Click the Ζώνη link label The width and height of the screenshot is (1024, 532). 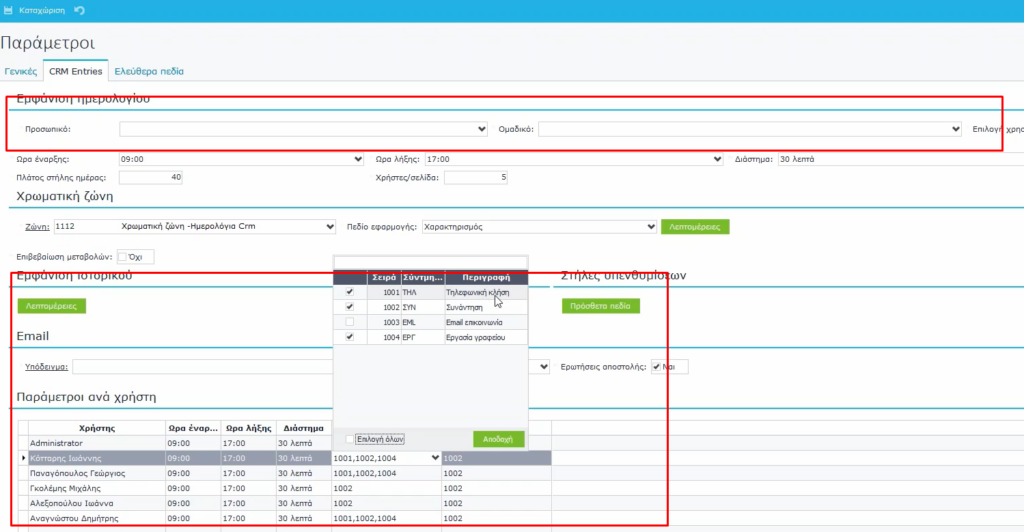click(x=37, y=227)
